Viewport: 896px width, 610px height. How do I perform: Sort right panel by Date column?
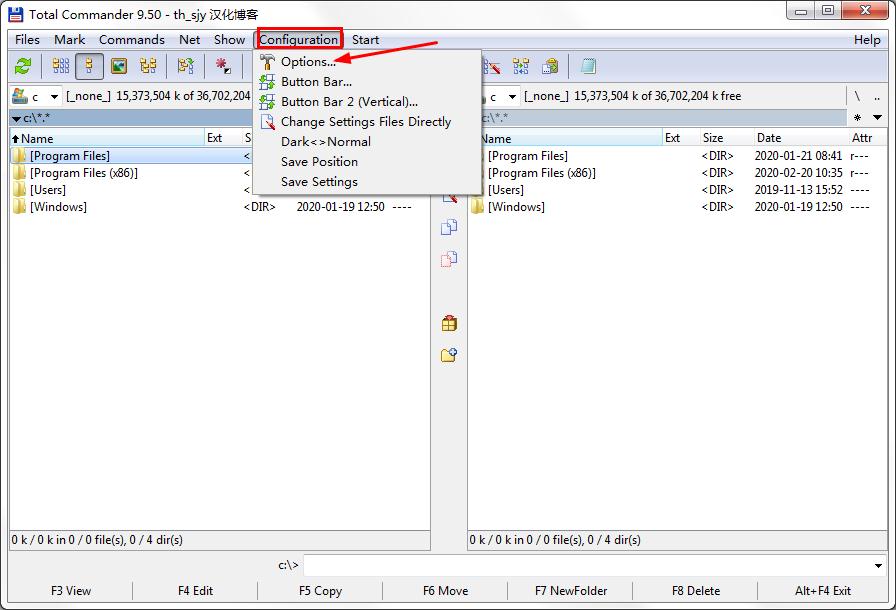(x=800, y=138)
